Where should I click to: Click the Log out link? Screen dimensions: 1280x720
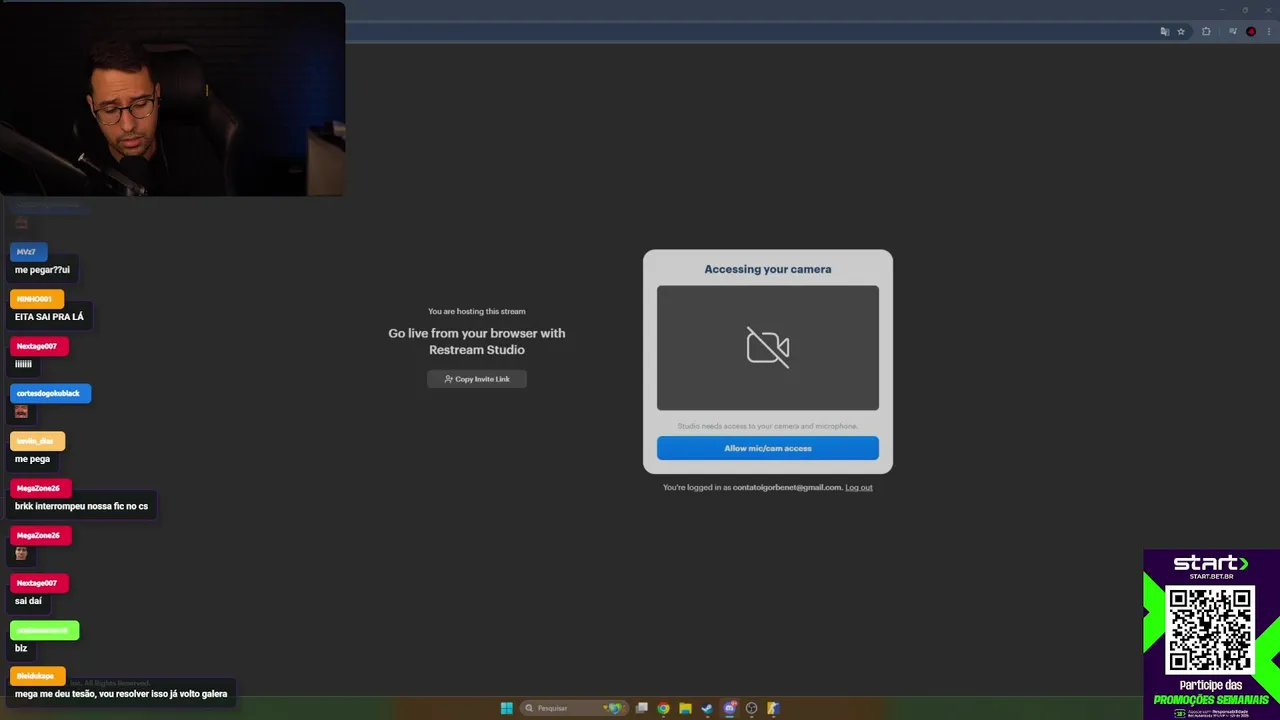[859, 487]
